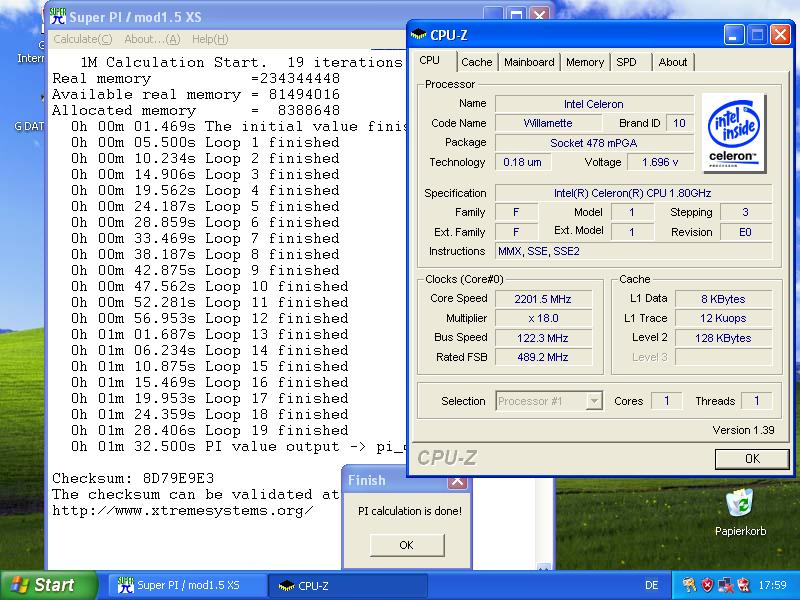
Task: Click the Code Name value Willamette
Action: tap(547, 123)
